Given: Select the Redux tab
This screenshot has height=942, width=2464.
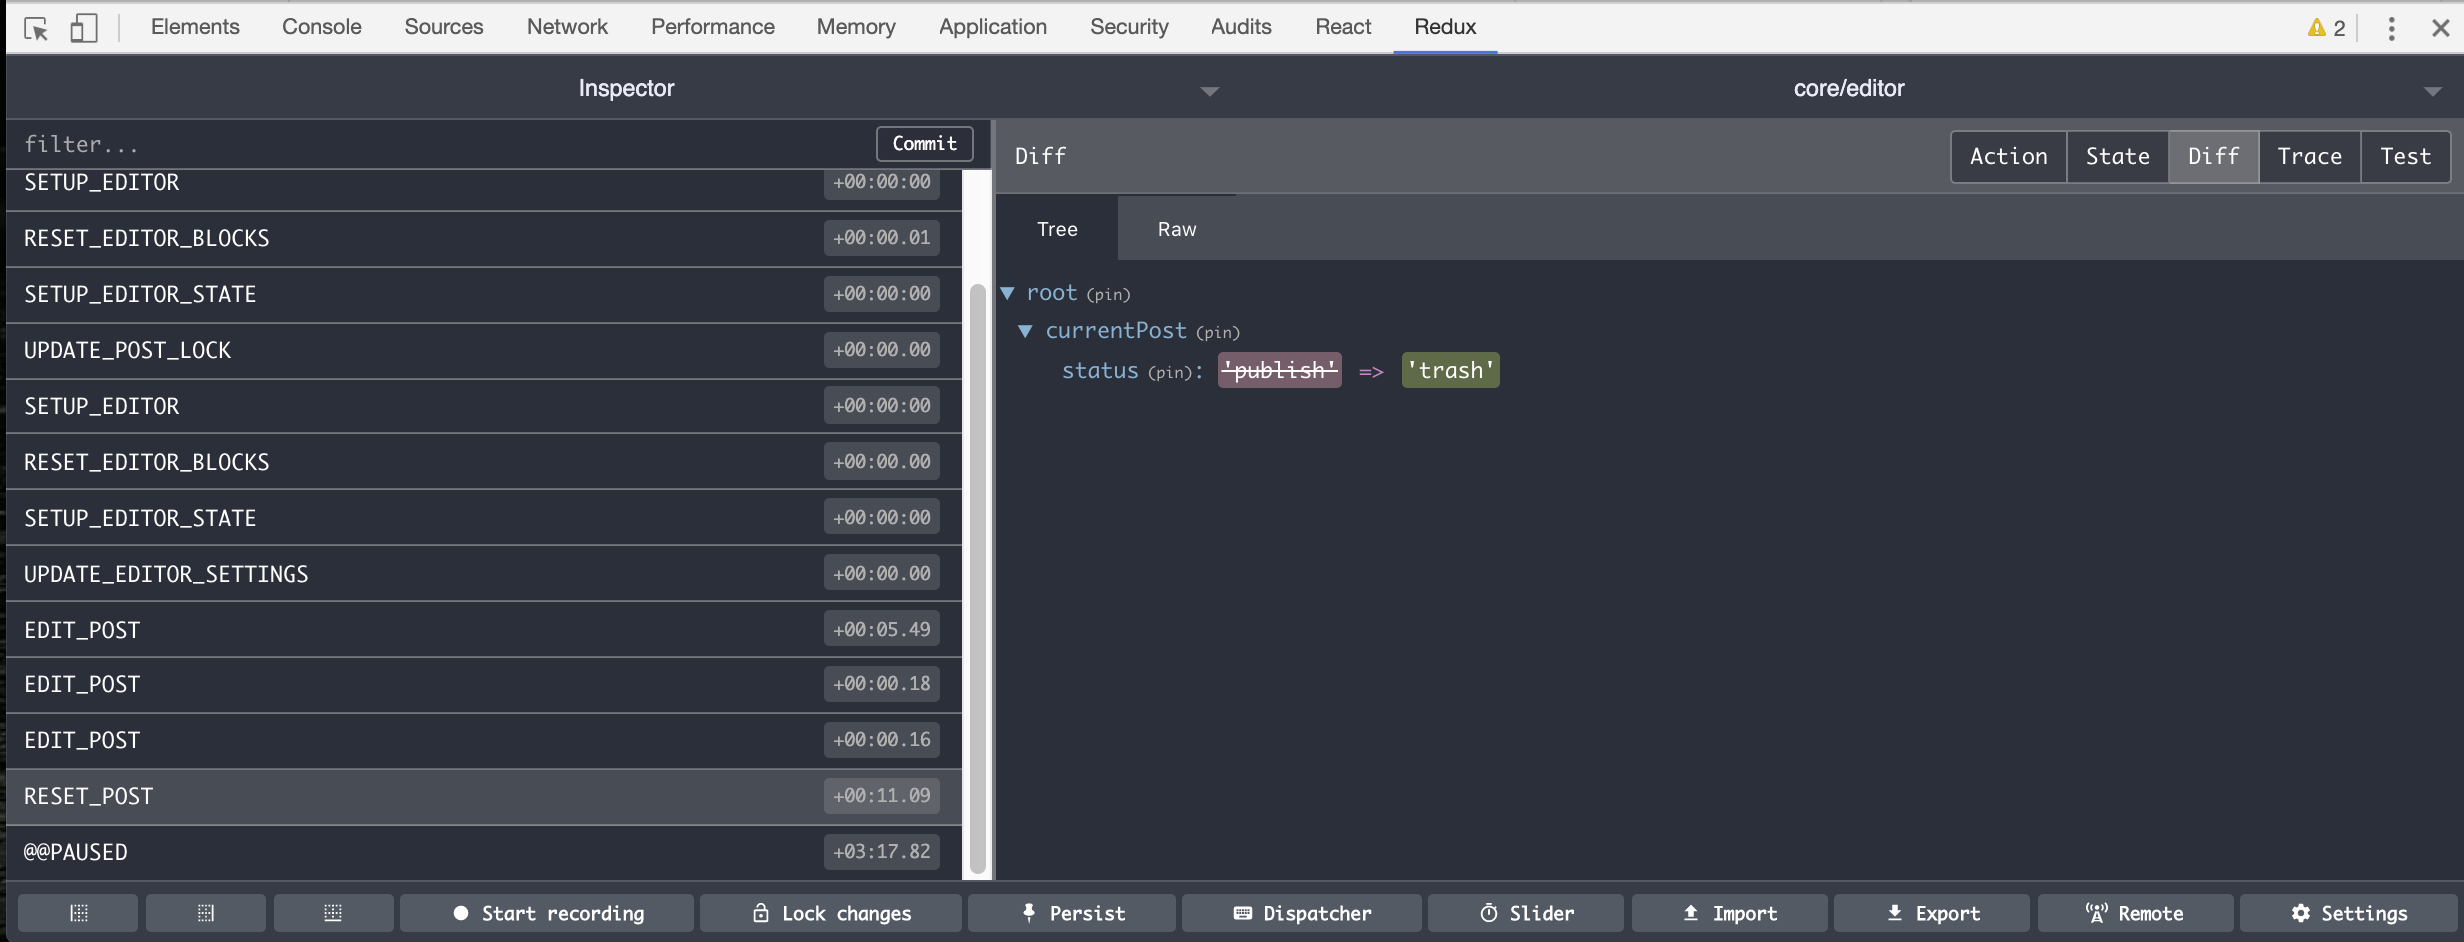Looking at the screenshot, I should 1445,27.
